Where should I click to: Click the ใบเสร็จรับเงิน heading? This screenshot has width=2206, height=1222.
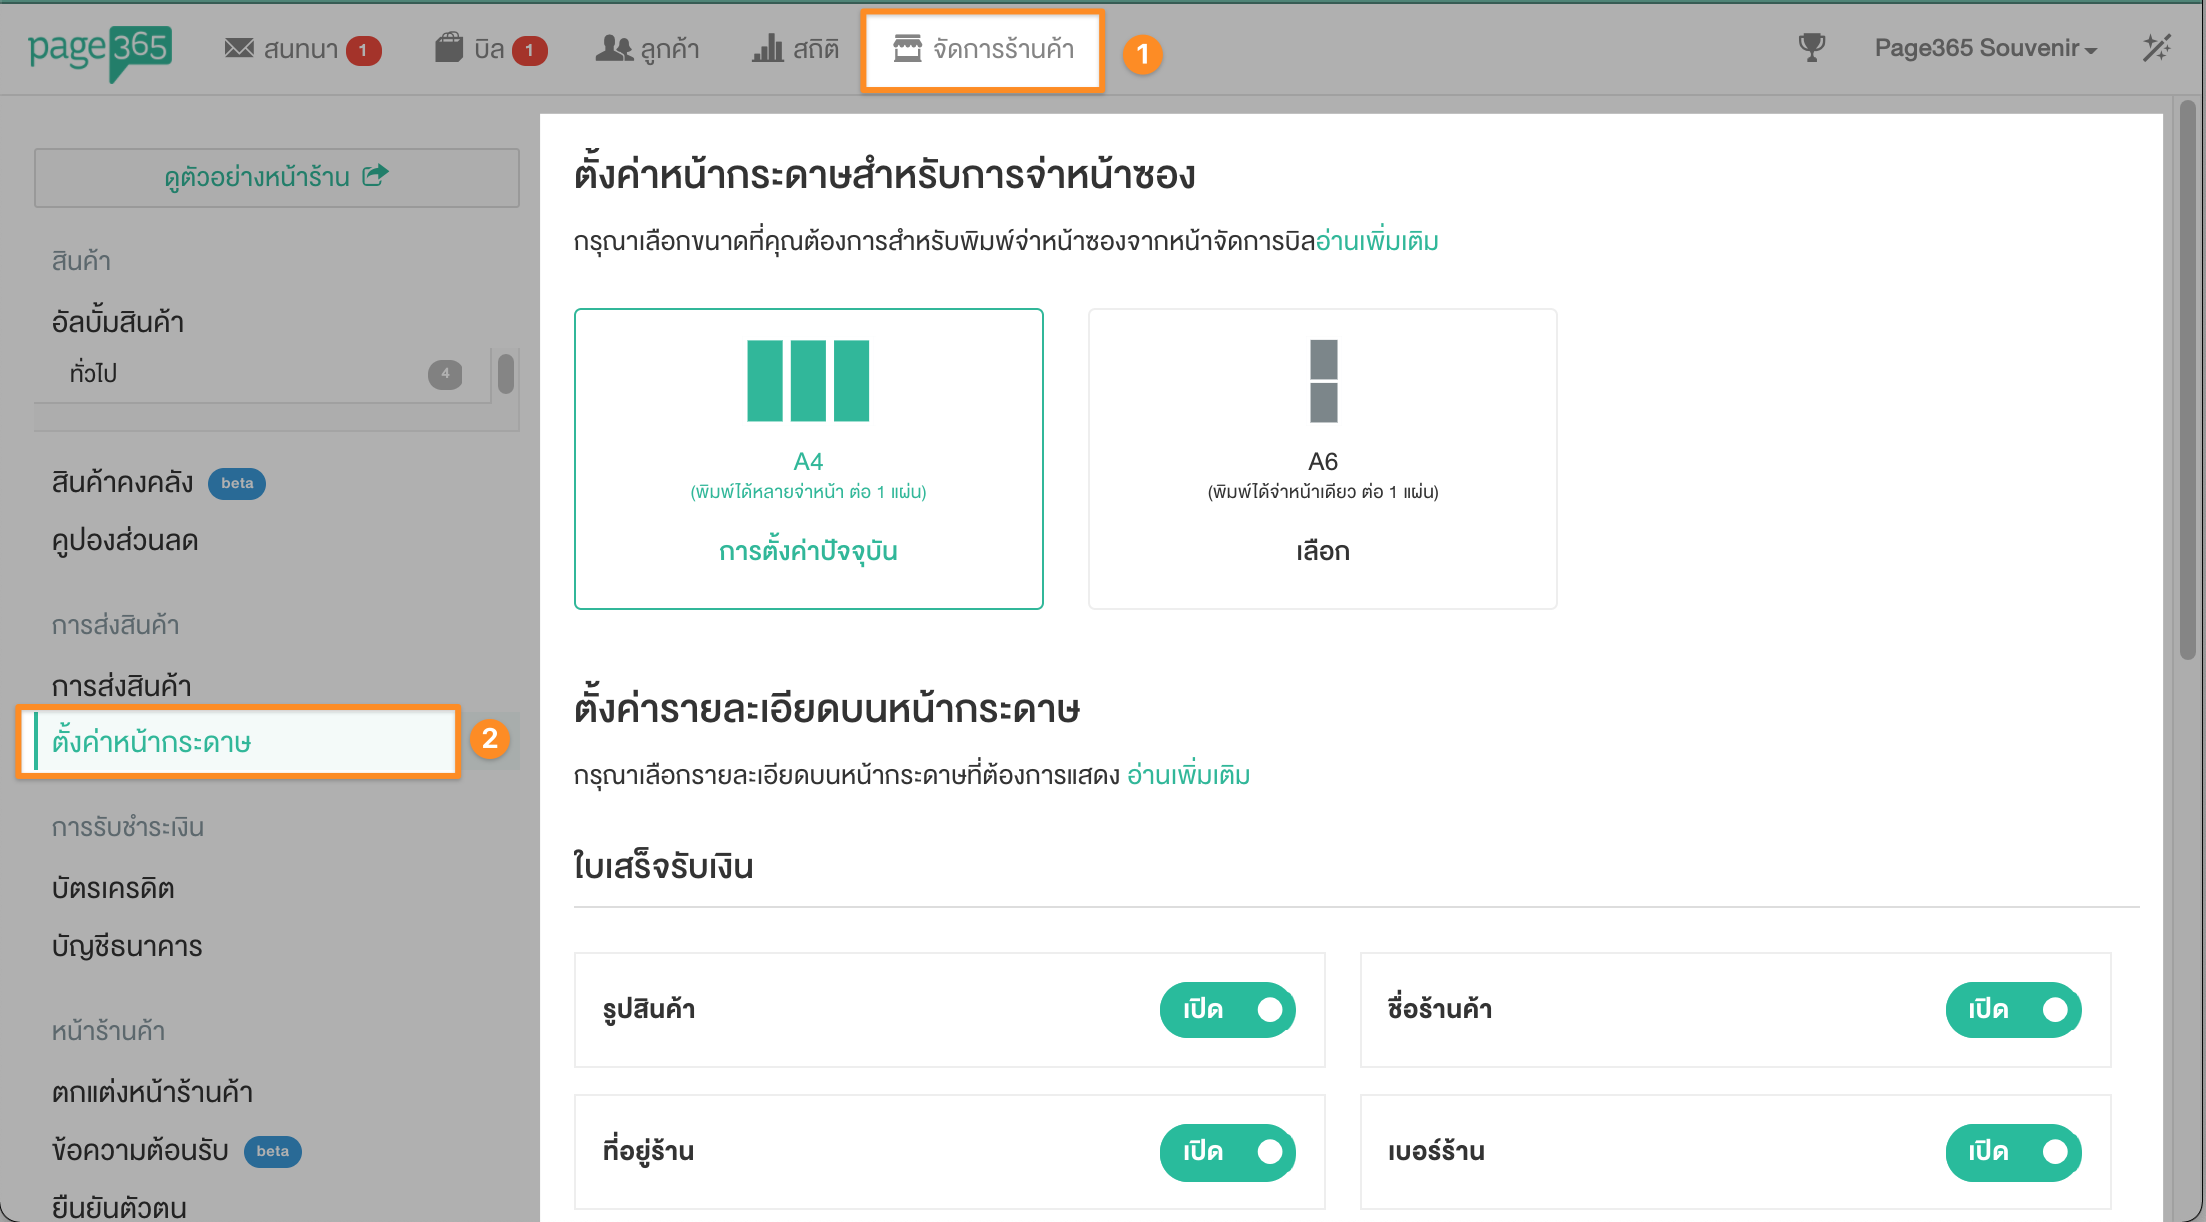tap(664, 866)
